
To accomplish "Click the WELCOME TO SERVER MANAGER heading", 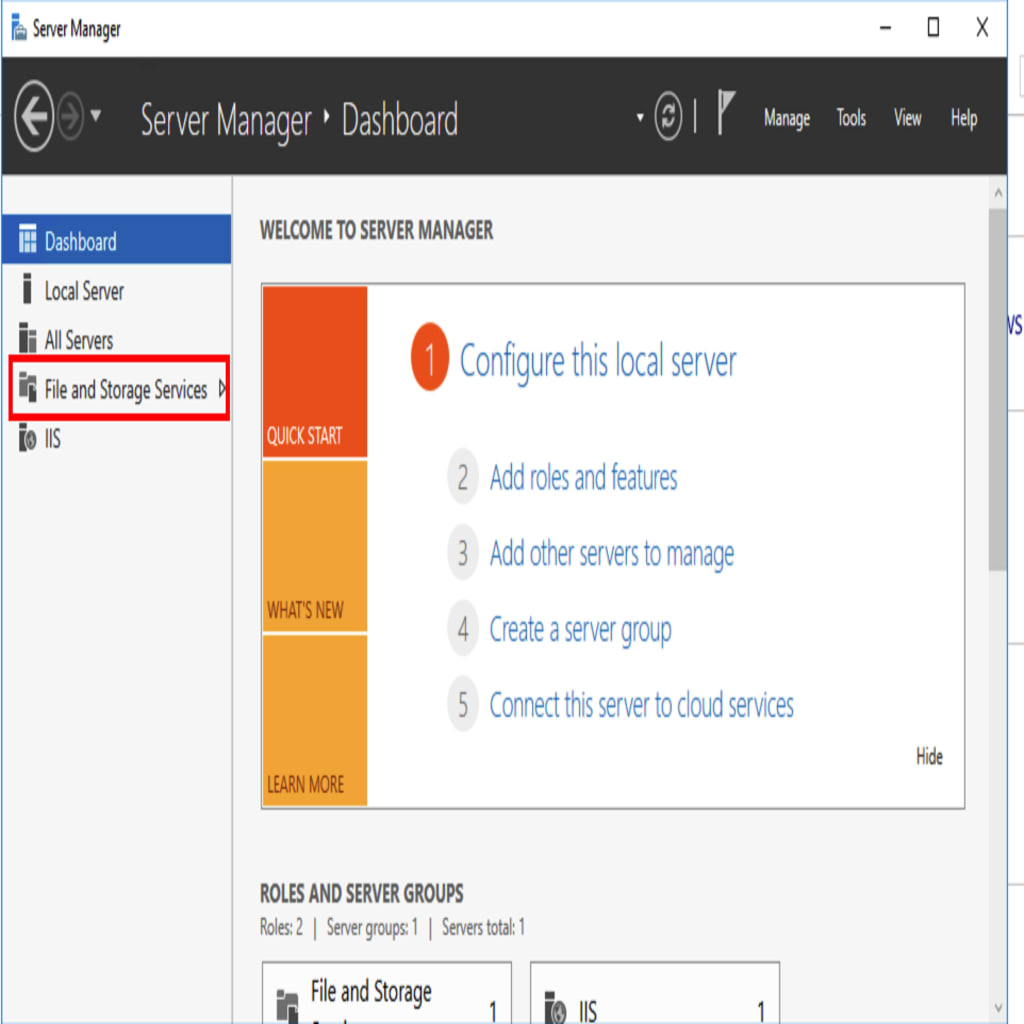I will [377, 230].
